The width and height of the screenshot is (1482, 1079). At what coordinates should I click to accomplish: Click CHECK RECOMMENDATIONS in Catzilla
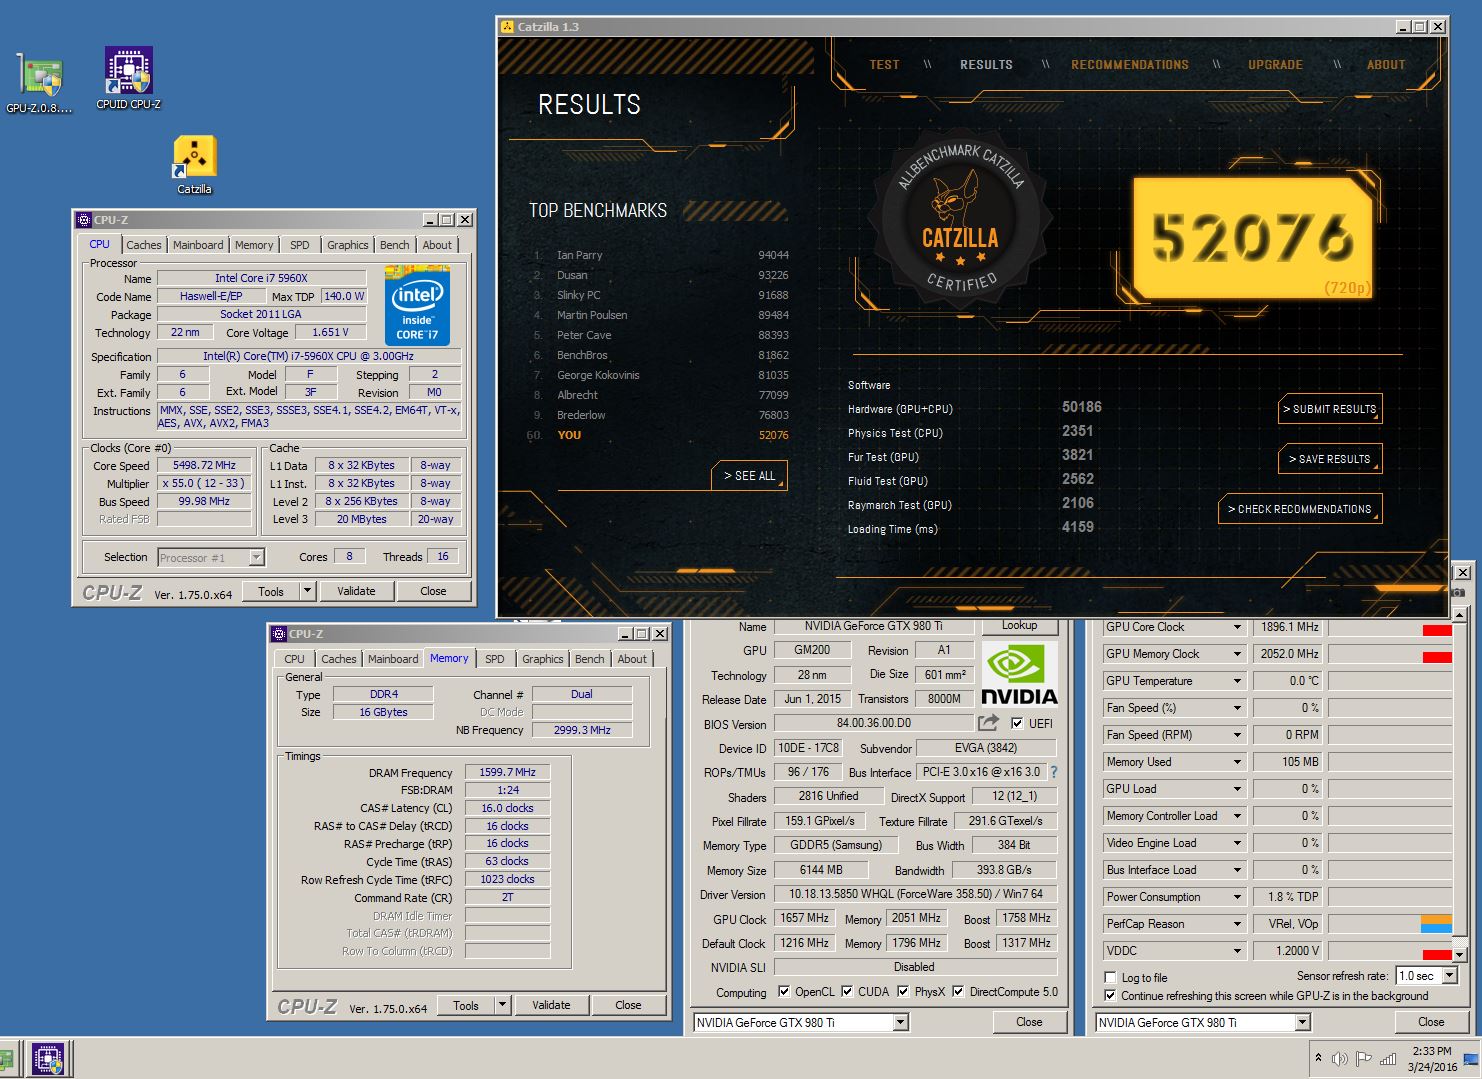(x=1300, y=509)
